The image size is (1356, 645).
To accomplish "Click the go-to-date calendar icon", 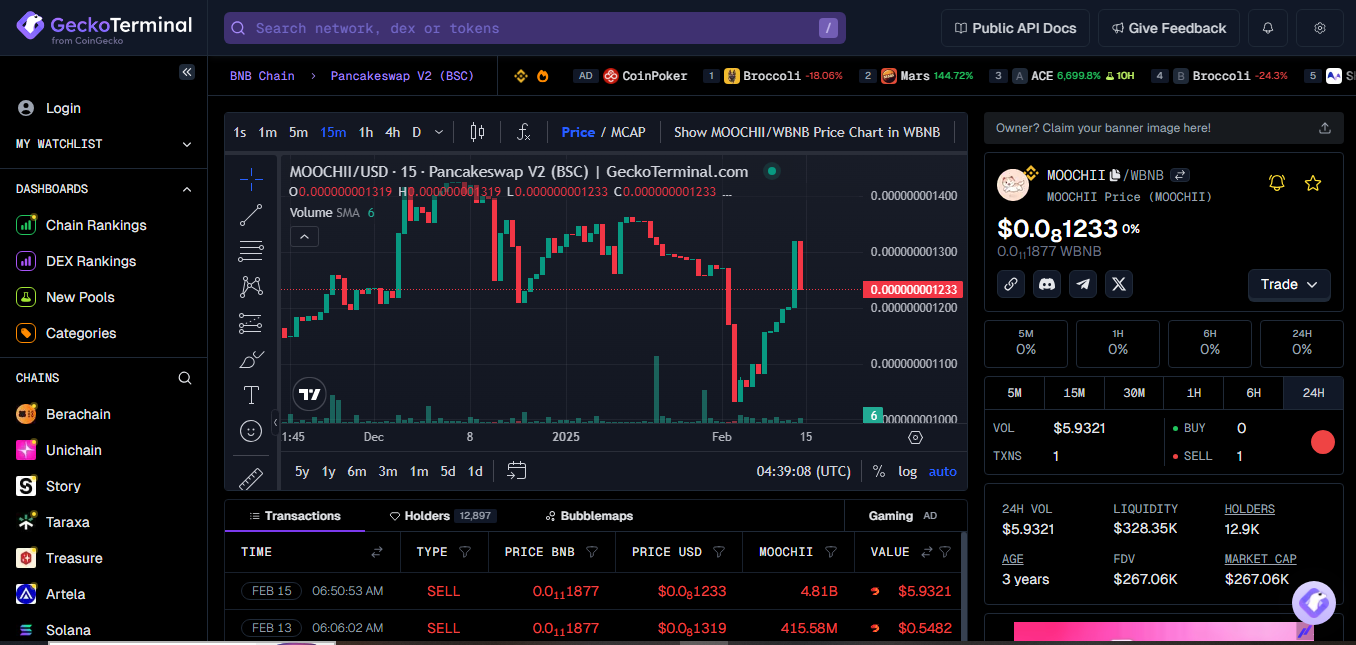I will (x=516, y=471).
